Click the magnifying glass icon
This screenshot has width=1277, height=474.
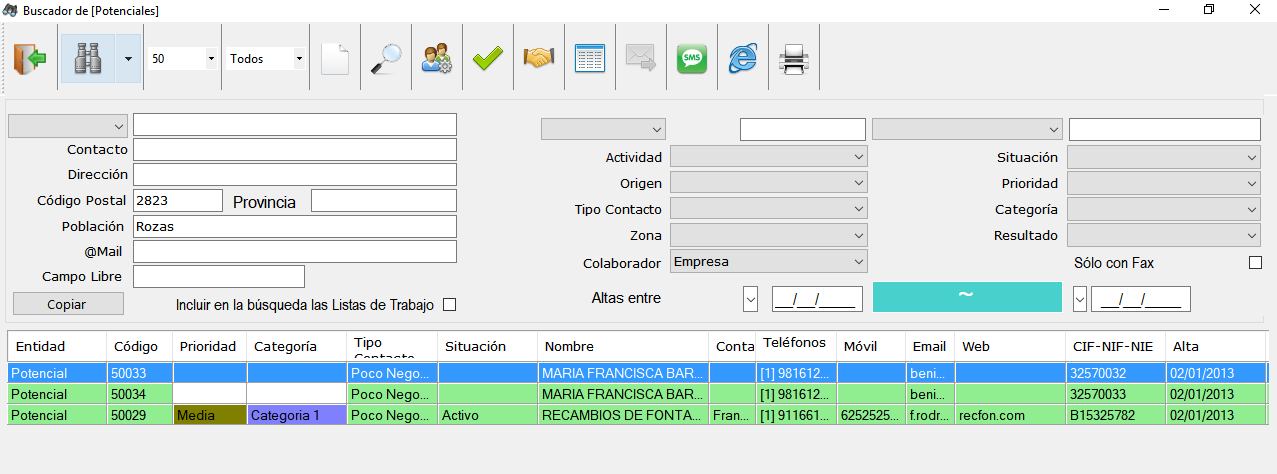click(x=385, y=59)
